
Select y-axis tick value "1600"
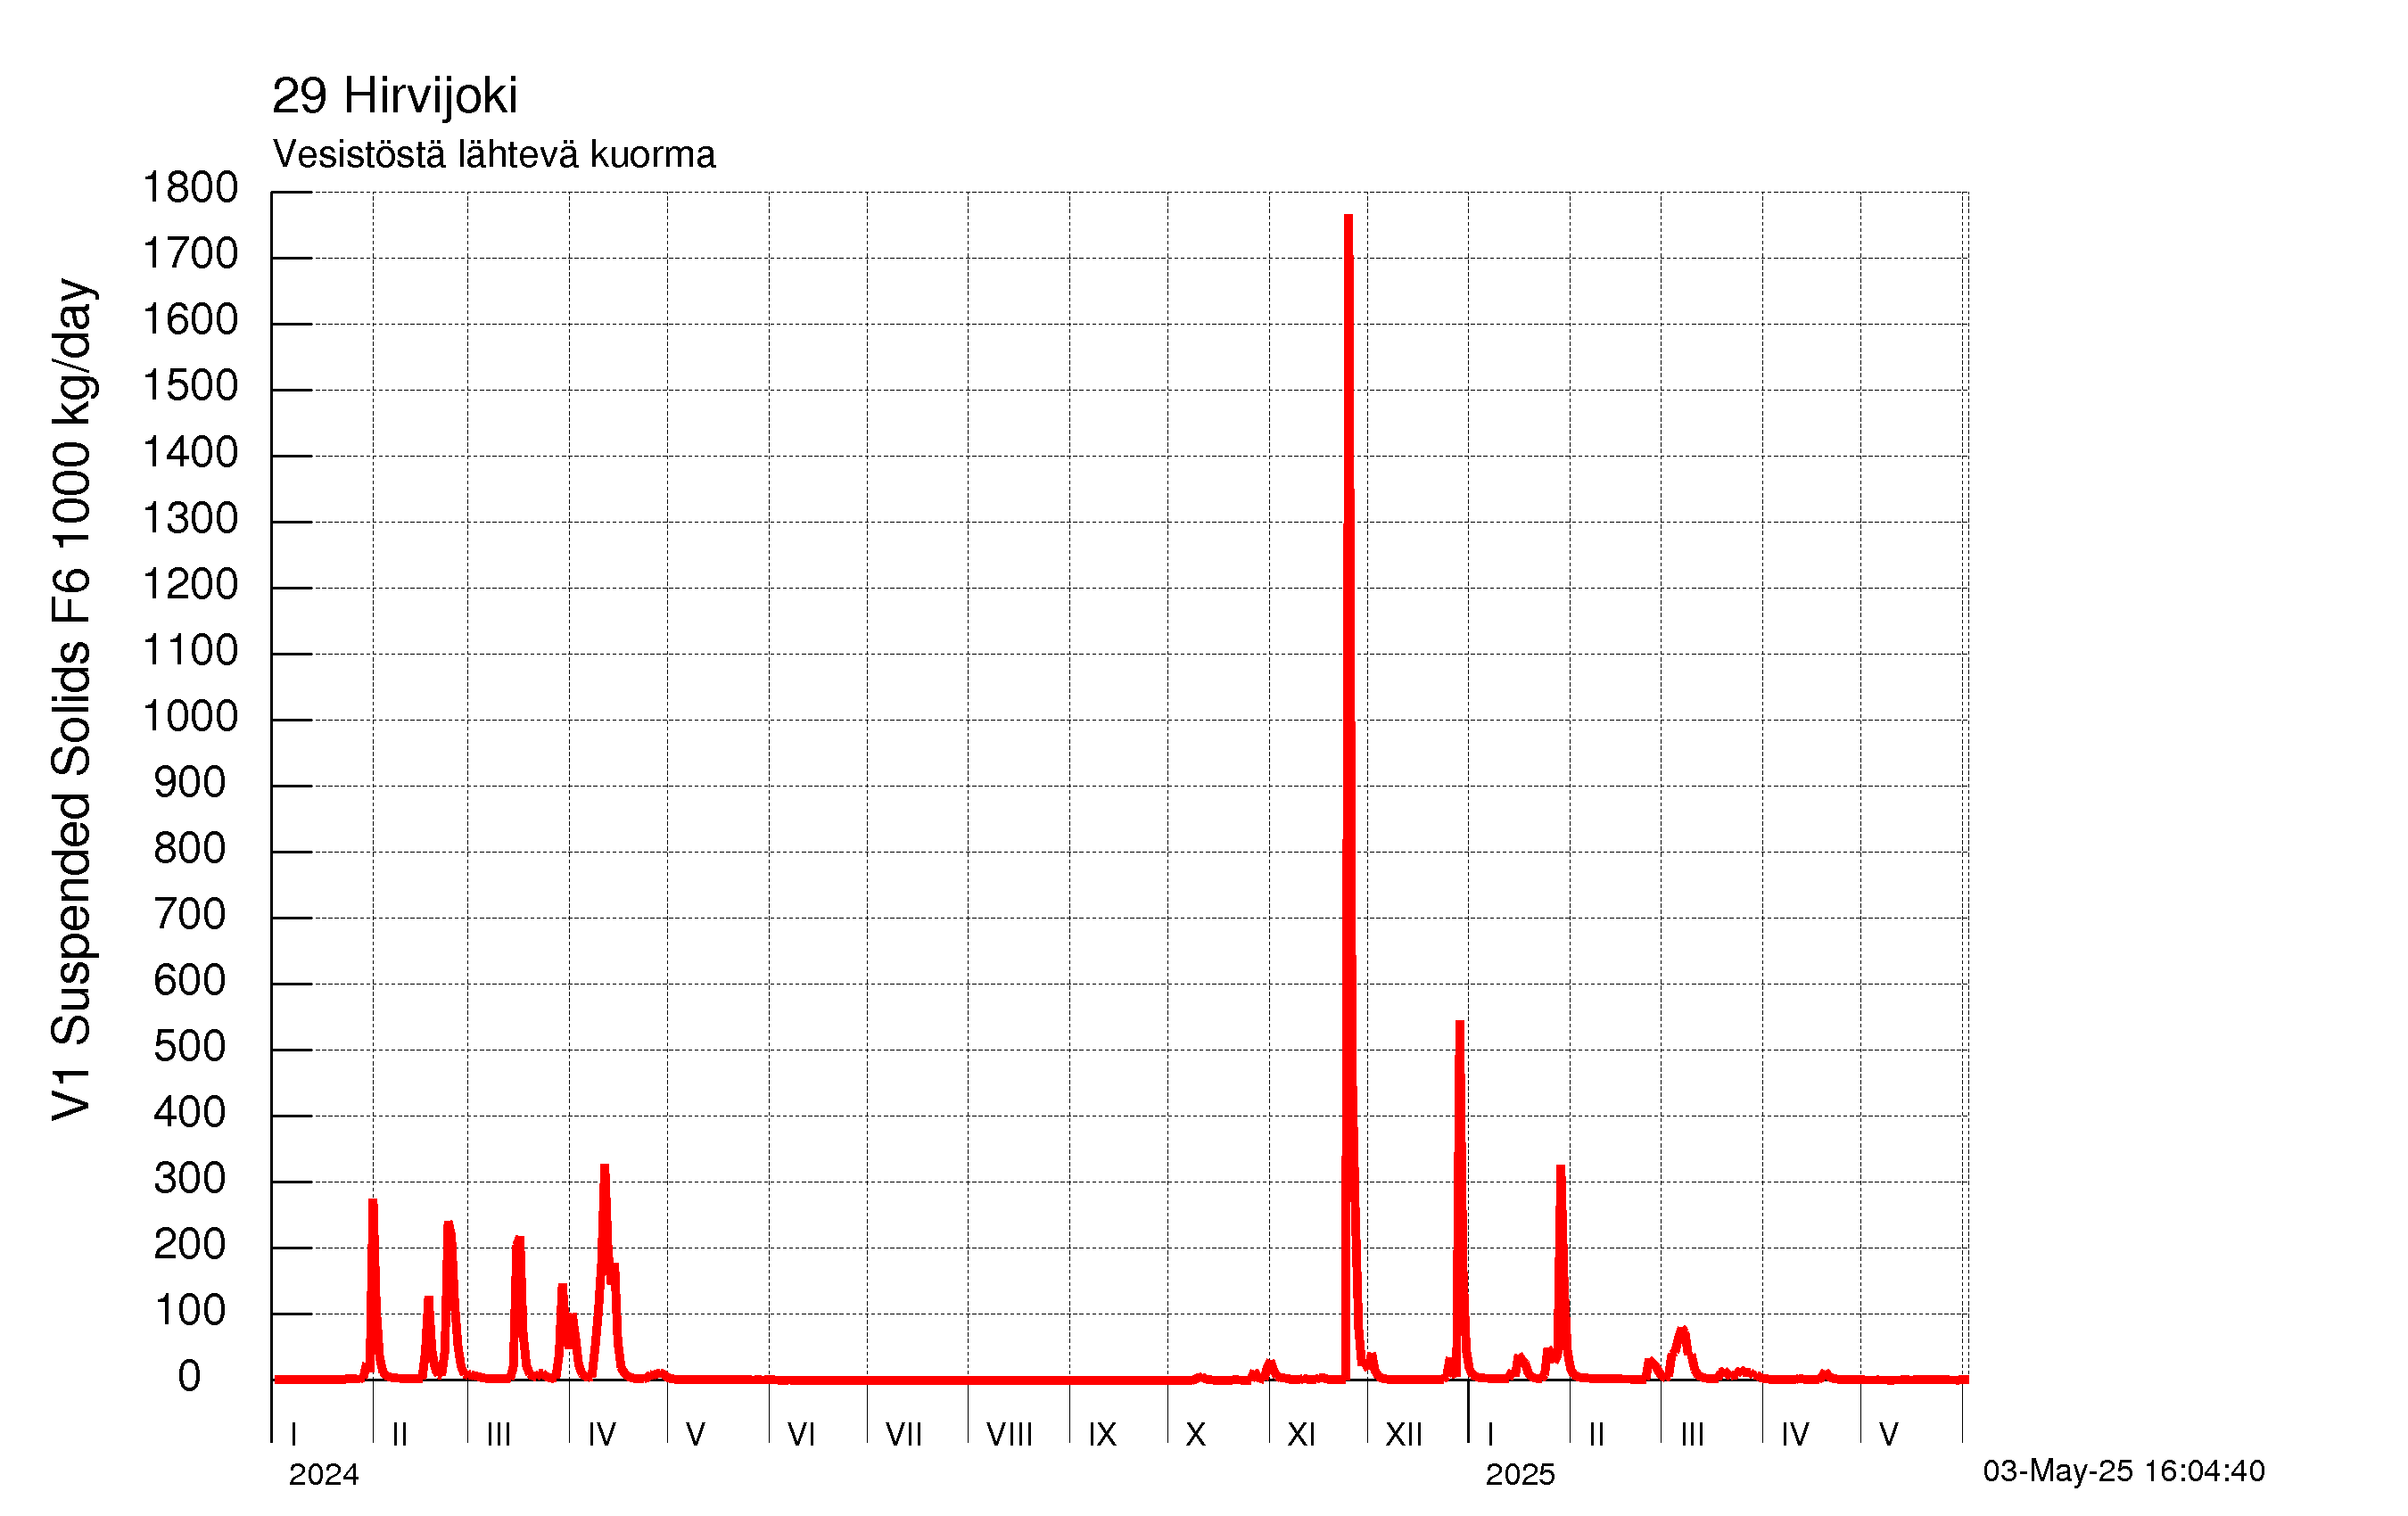pyautogui.click(x=190, y=320)
